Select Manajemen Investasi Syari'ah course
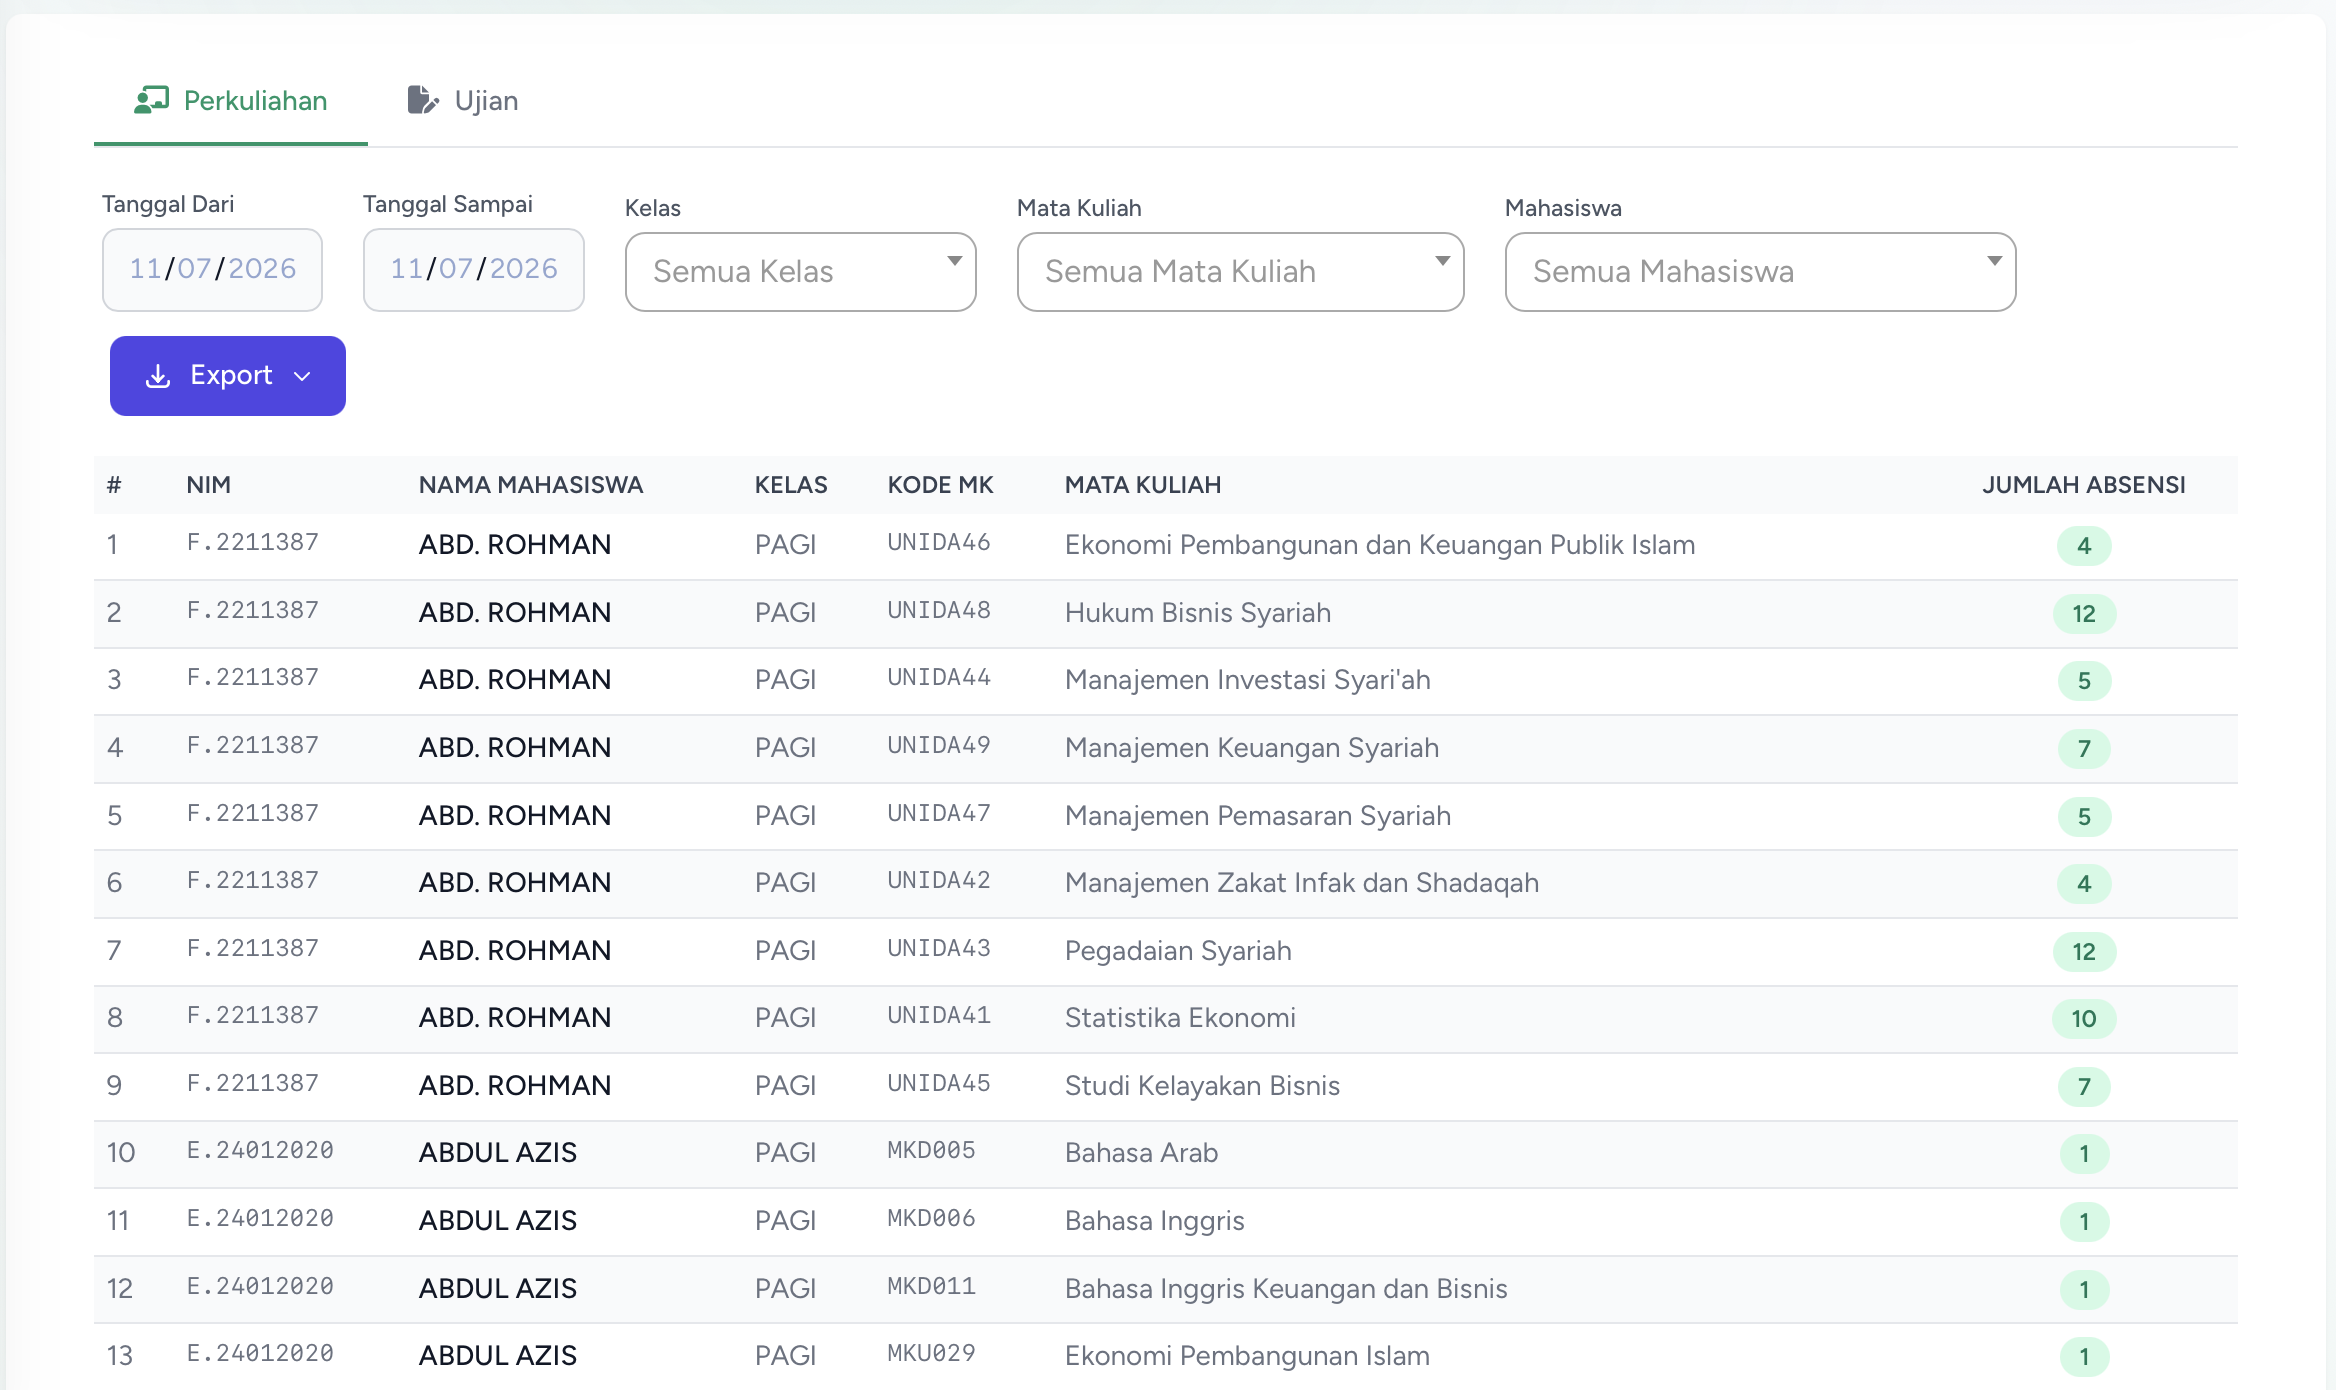Screen dimensions: 2336x1390 1248,680
